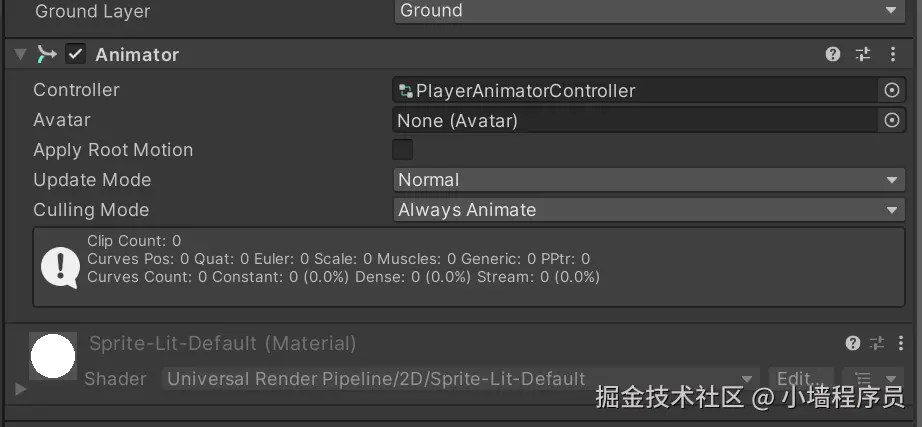Screen dimensions: 922x427
Task: Open Avatar object picker
Action: 892,120
